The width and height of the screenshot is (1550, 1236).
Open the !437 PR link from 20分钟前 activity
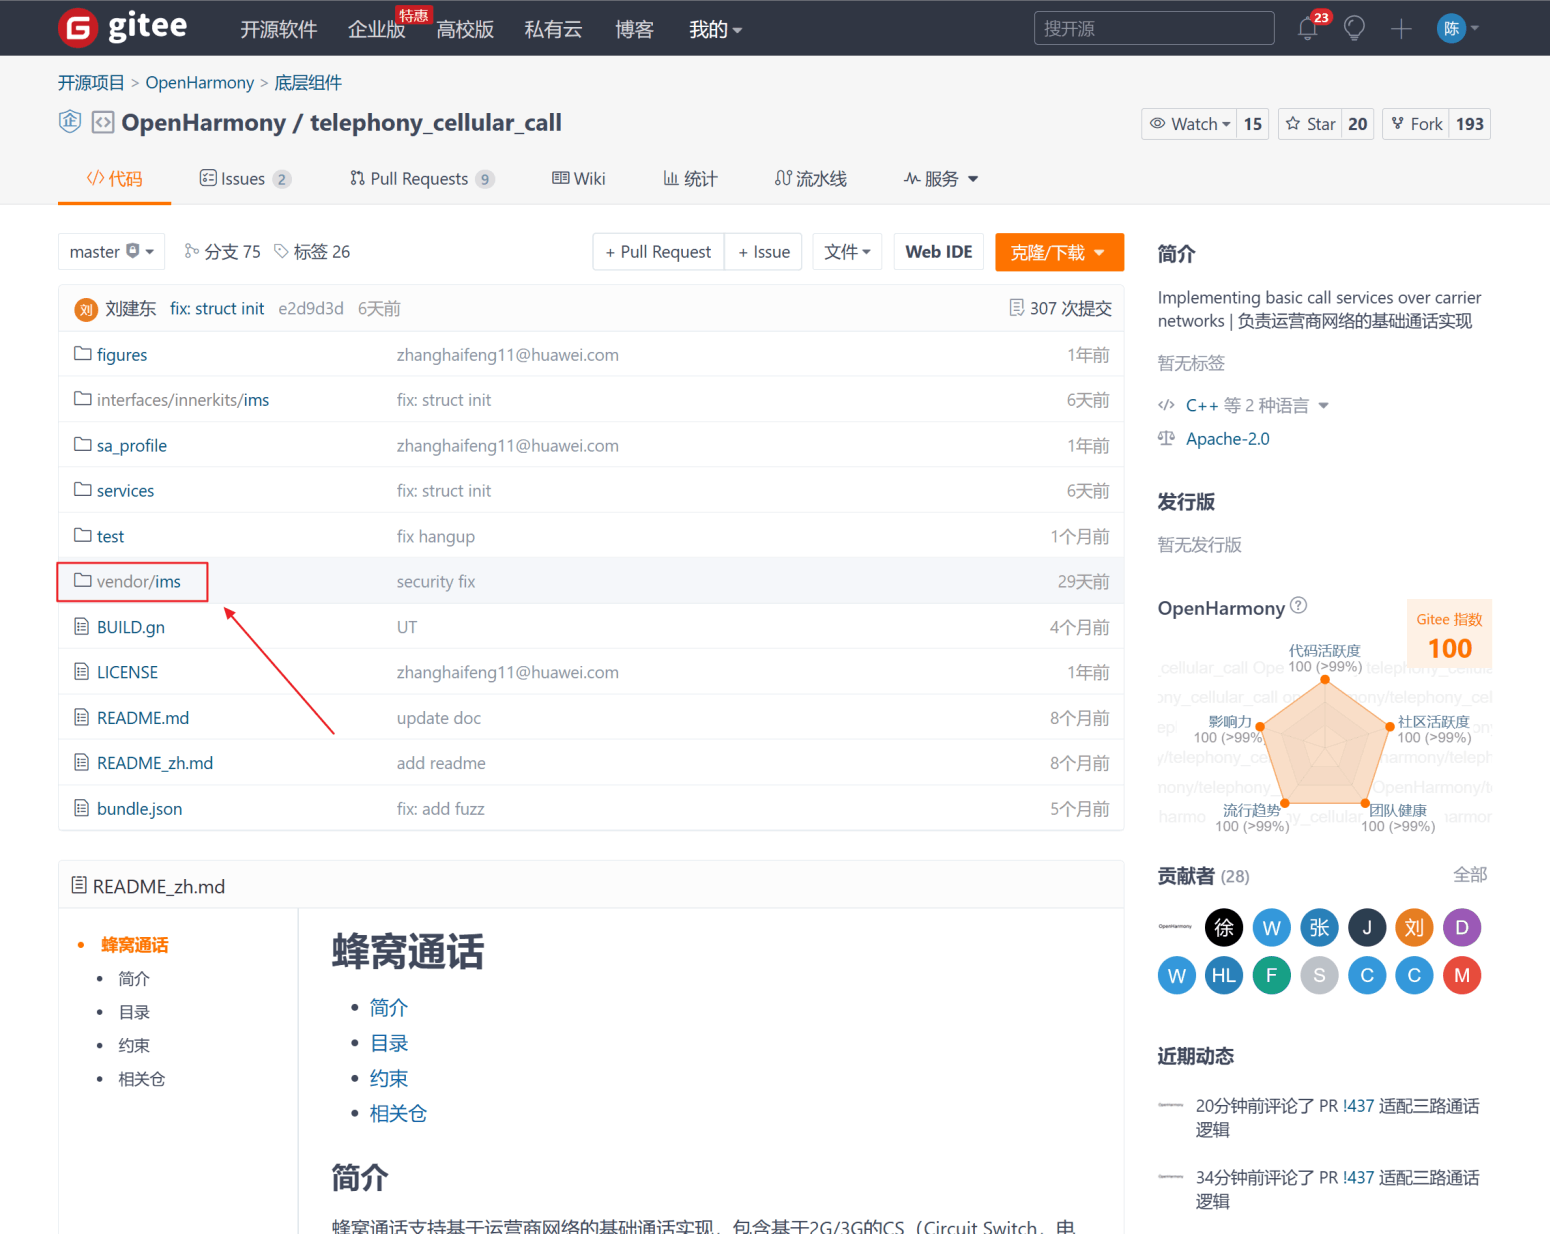1358,1106
